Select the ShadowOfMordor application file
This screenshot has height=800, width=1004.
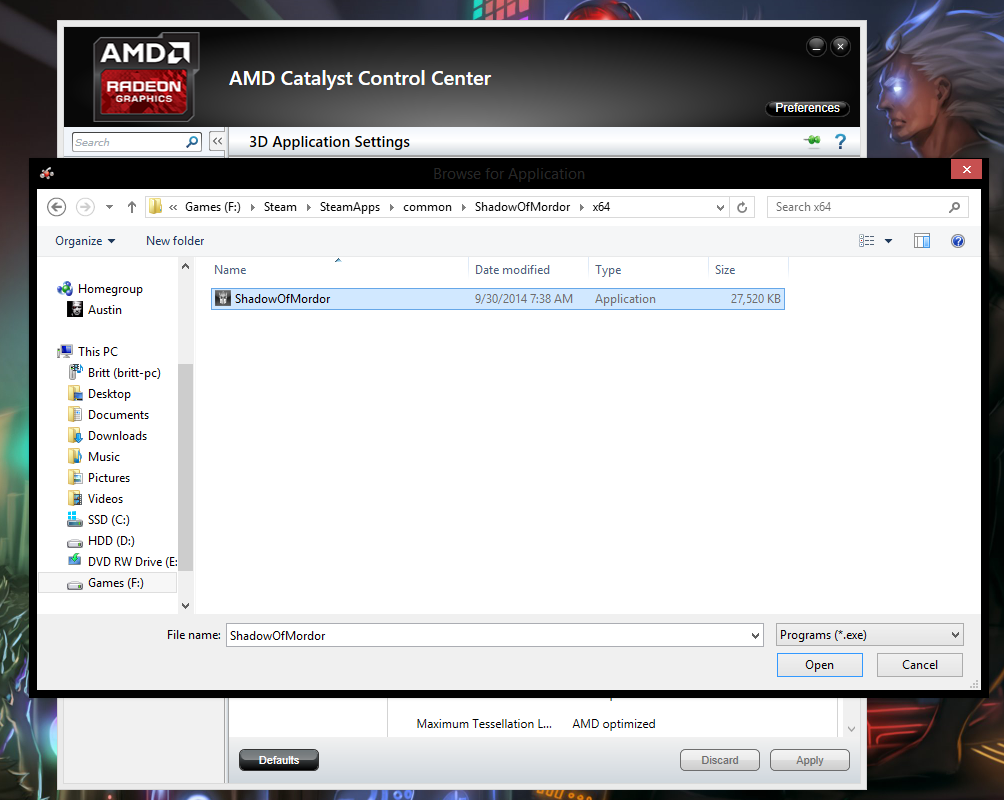pos(498,298)
